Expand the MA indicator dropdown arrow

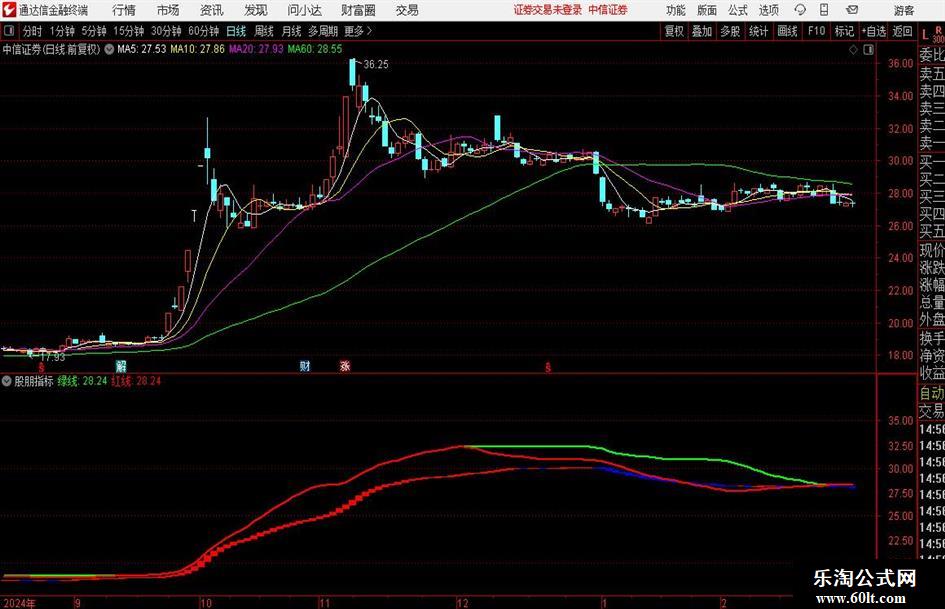109,49
